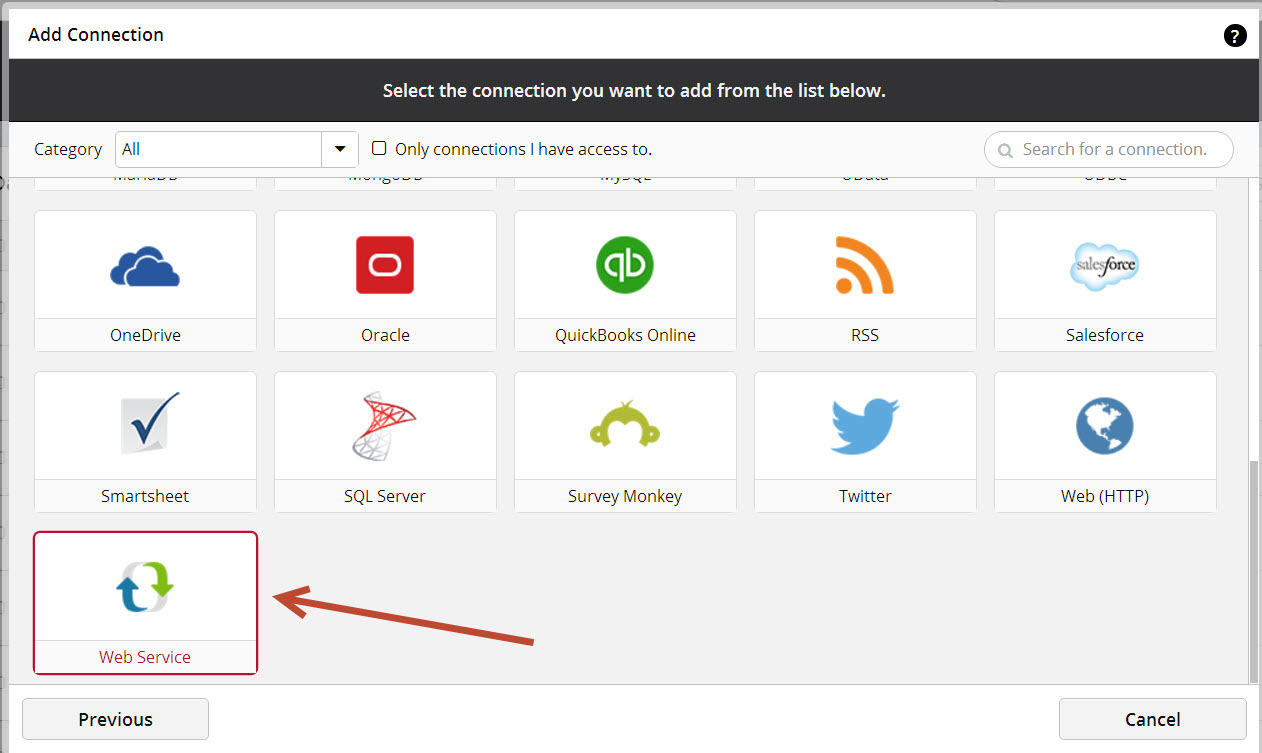The image size is (1262, 753).
Task: Click the 'Salesforce' label text
Action: [1105, 335]
